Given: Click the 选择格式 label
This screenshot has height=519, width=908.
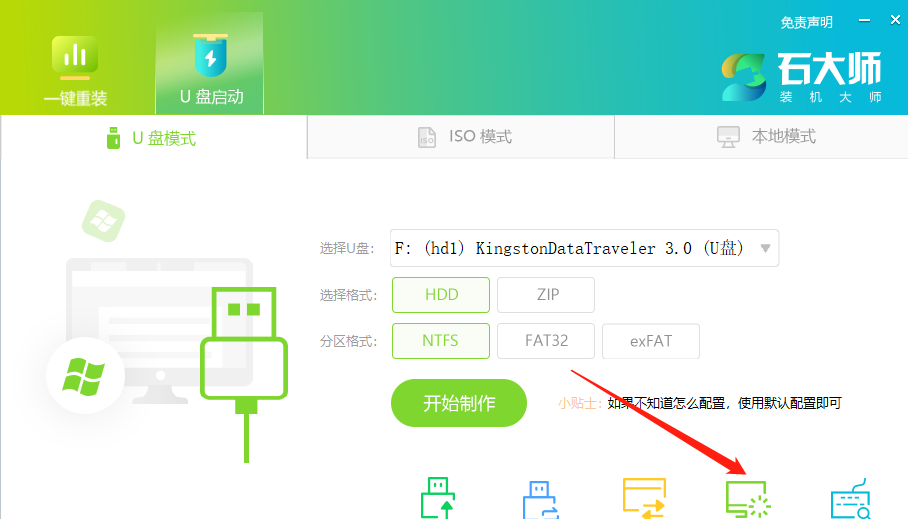Looking at the screenshot, I should [348, 295].
